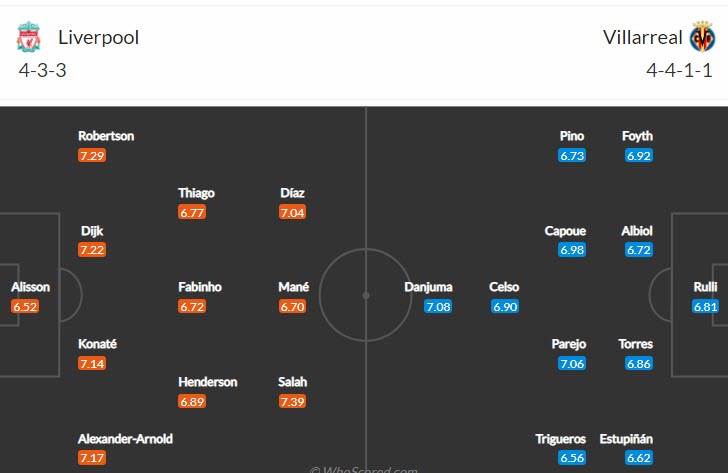Screen dimensions: 728x473
Task: Click the Liverpool club crest icon
Action: click(x=28, y=38)
